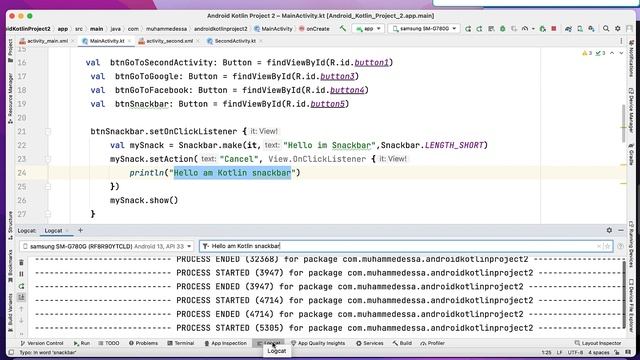Click the Search Everywhere magnifier icon
Image resolution: width=640 pixels, height=360 pixels.
click(x=606, y=29)
